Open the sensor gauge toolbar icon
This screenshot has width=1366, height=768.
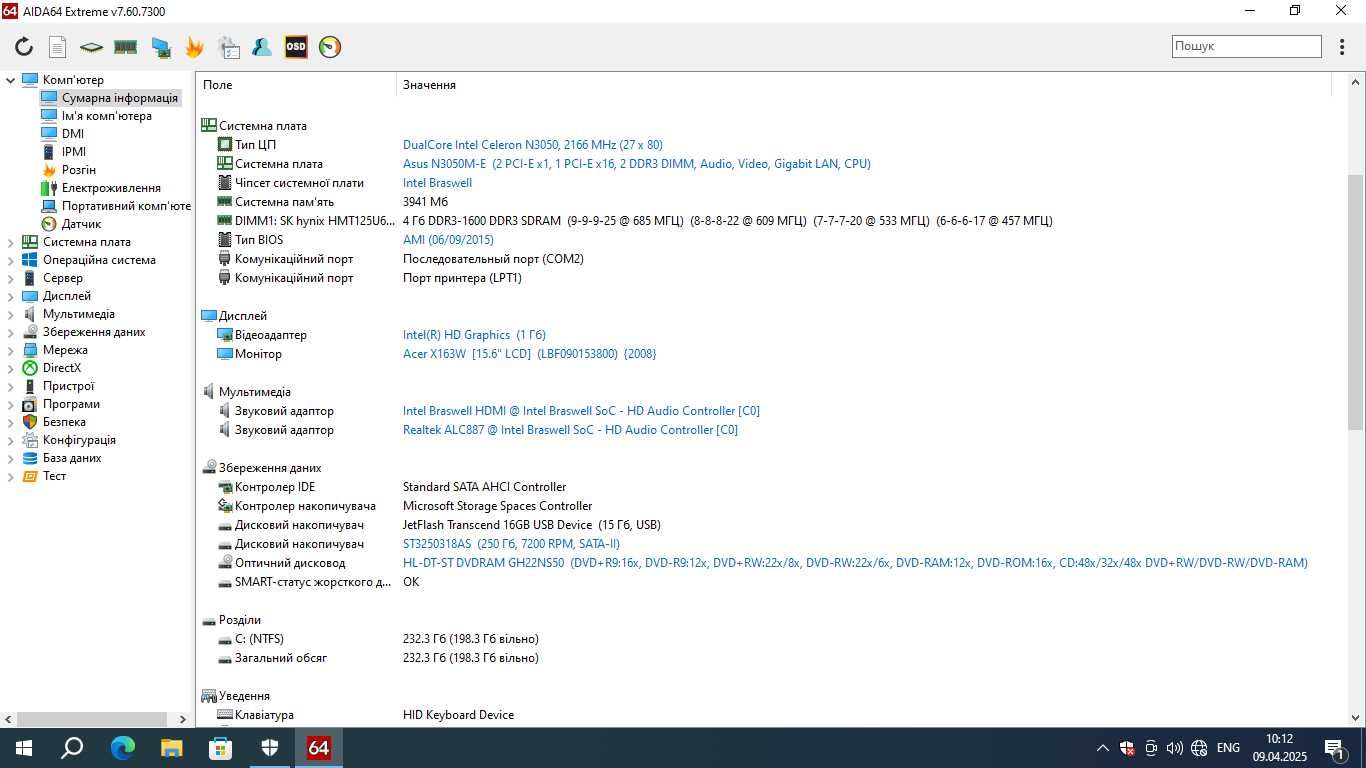point(330,47)
